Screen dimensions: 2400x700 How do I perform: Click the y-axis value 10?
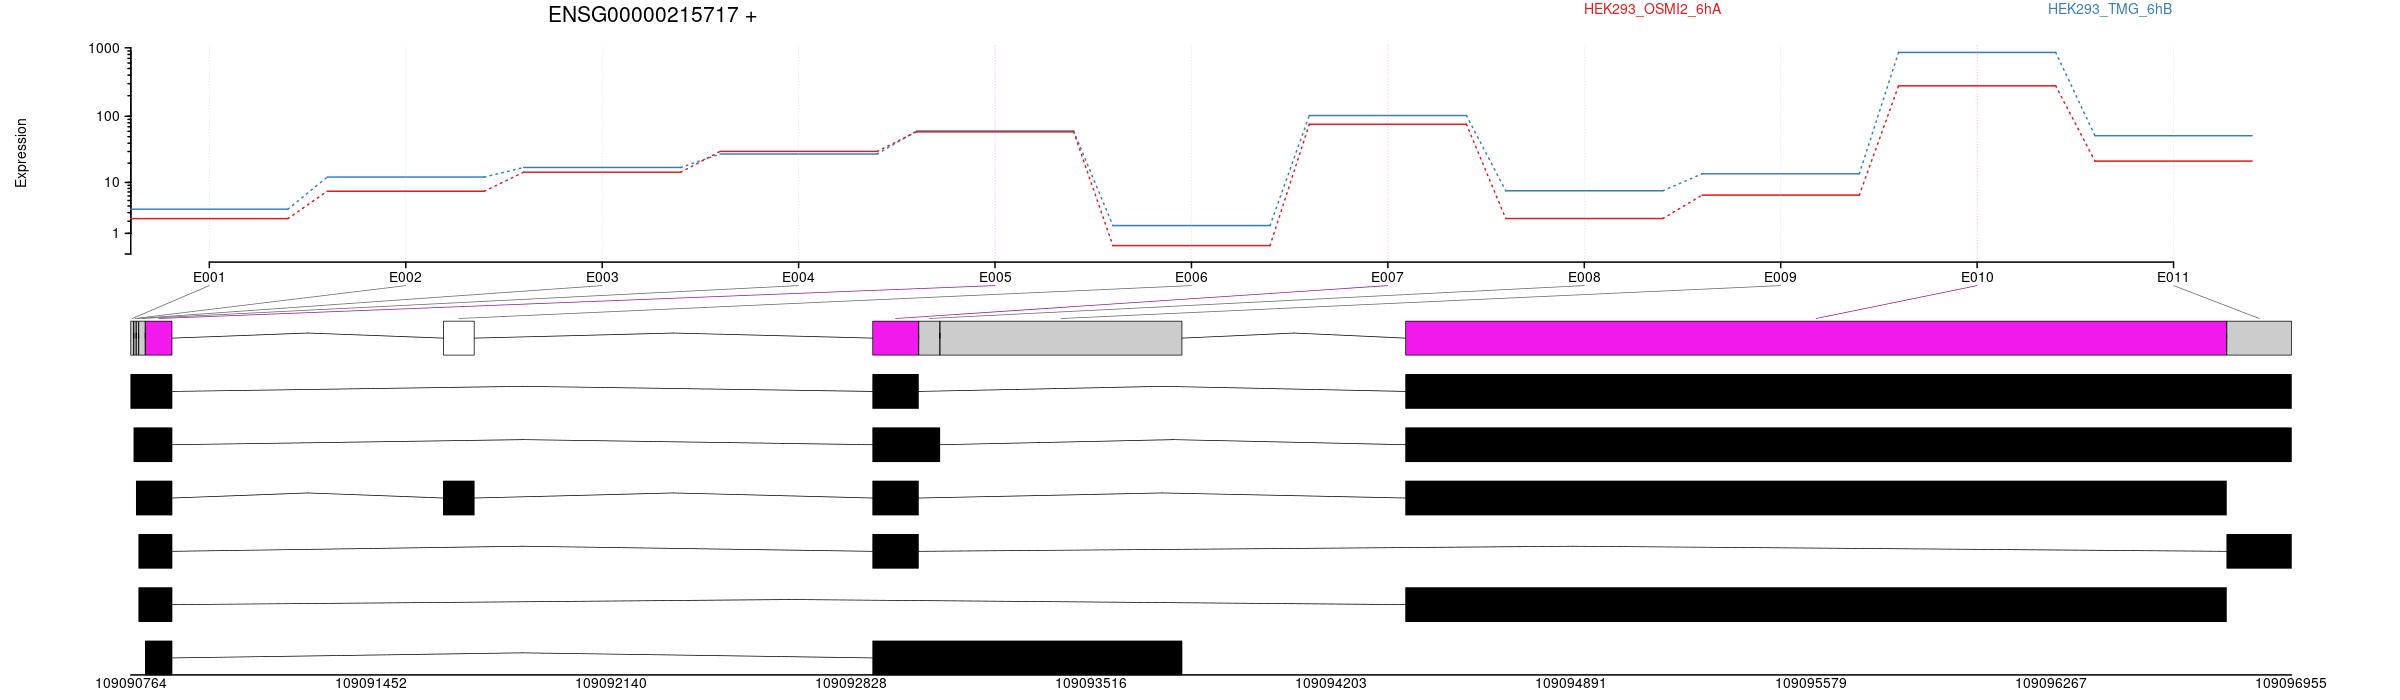[x=112, y=183]
